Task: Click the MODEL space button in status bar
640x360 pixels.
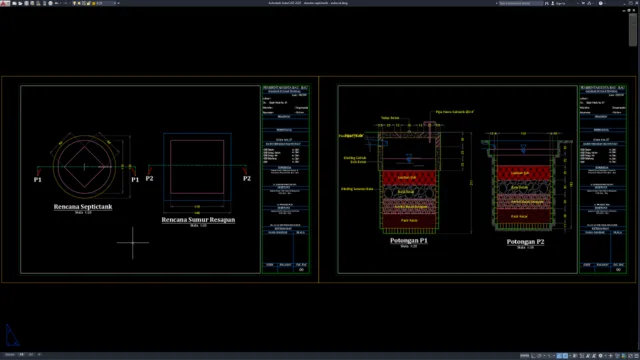Action: tap(524, 356)
